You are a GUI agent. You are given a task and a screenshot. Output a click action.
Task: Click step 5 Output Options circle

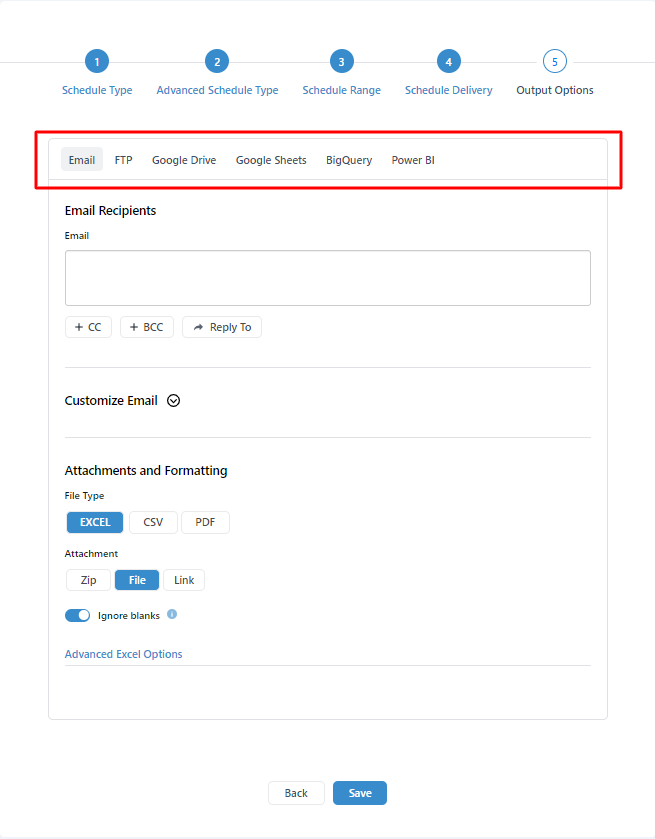pyautogui.click(x=554, y=62)
